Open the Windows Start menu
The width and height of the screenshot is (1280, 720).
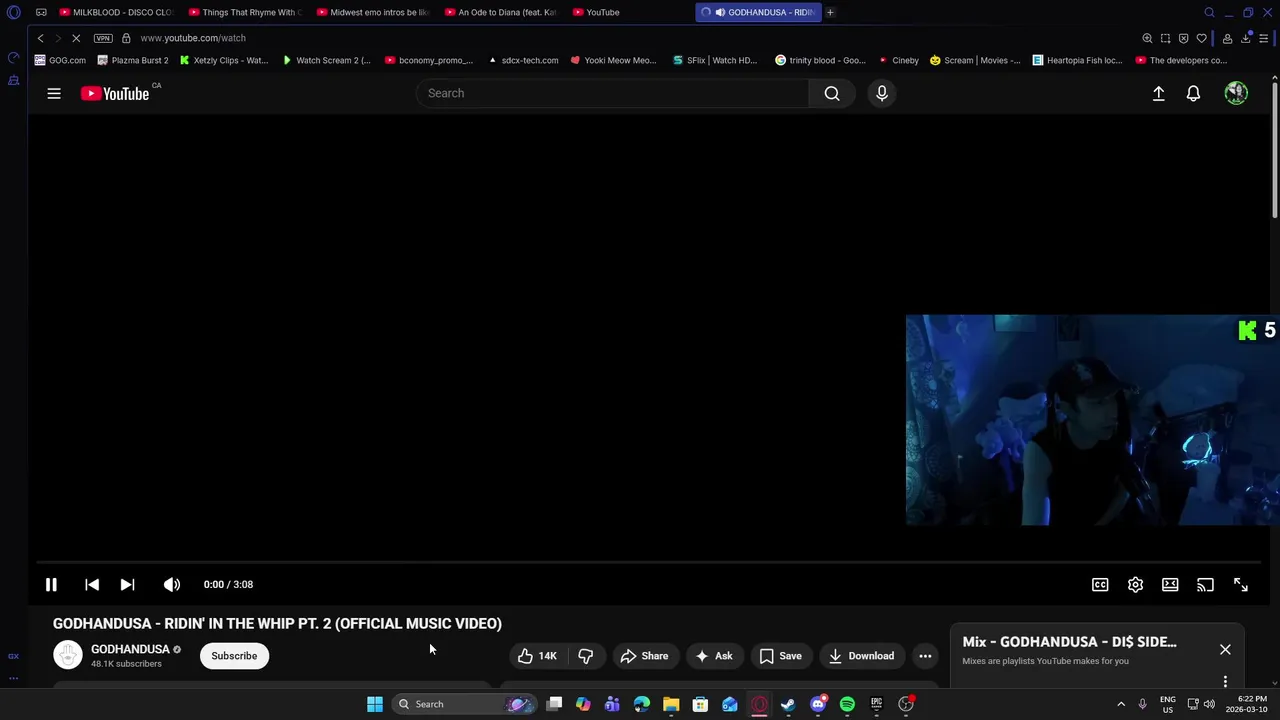(375, 704)
